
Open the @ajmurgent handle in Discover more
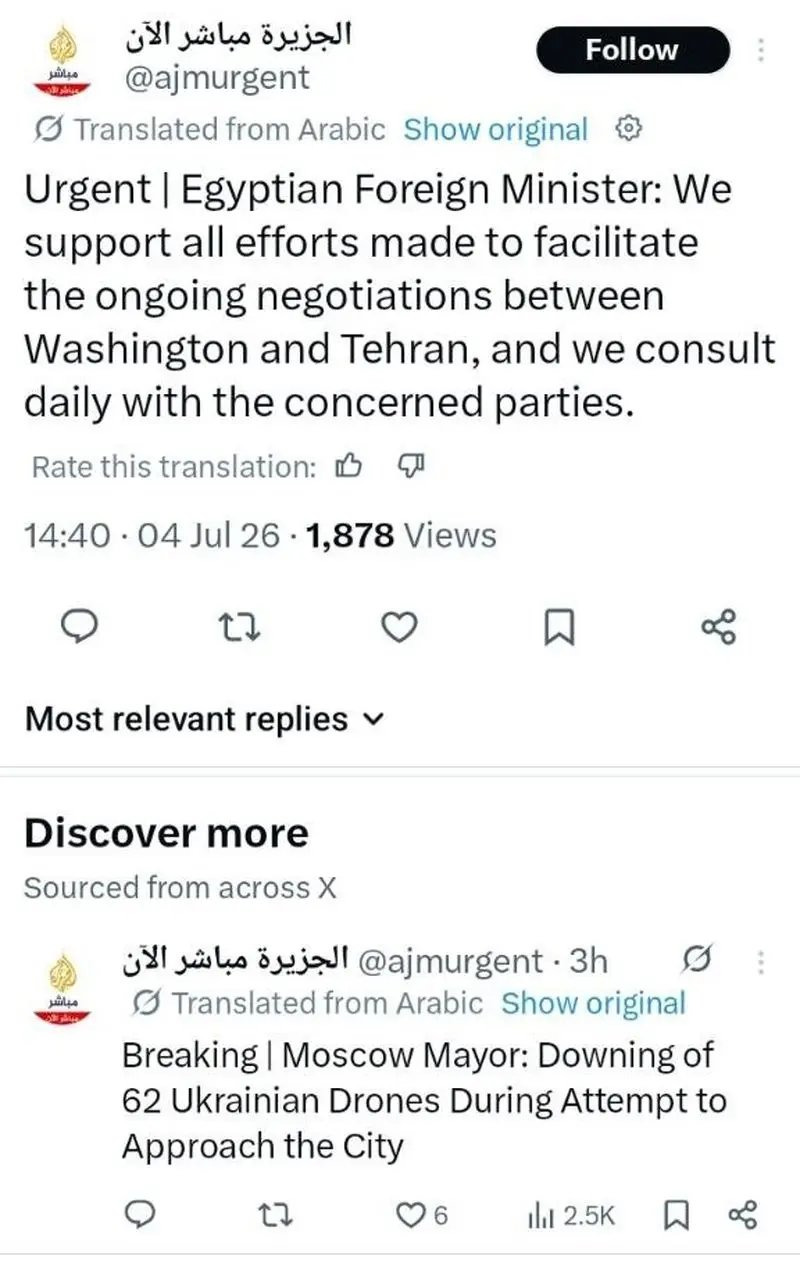(448, 961)
